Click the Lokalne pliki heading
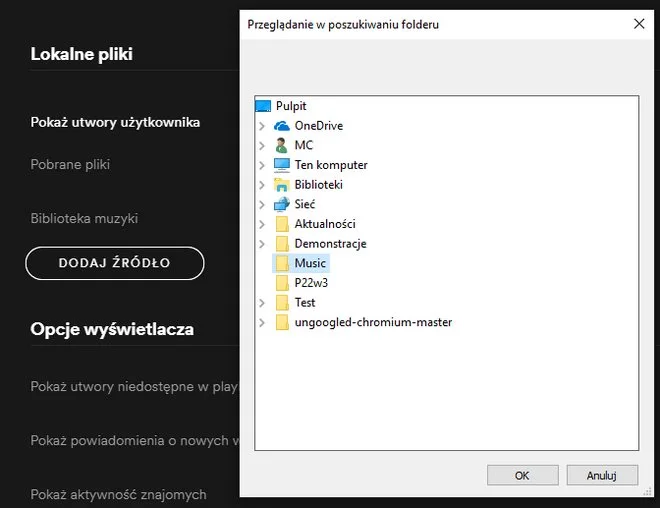Viewport: 660px width, 508px height. 82,54
